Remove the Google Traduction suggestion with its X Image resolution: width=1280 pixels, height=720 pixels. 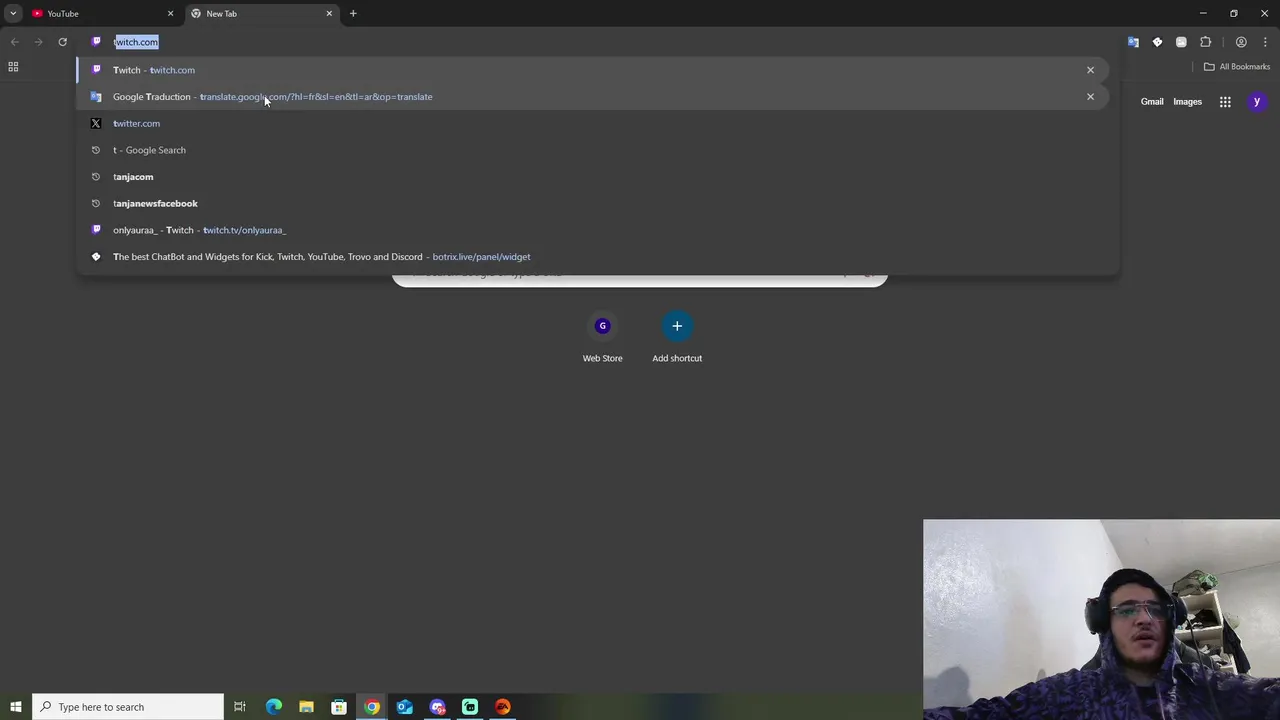click(1090, 97)
